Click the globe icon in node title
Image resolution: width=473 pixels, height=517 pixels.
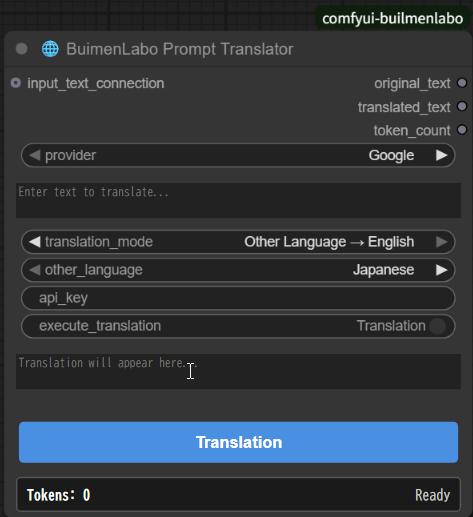[x=50, y=49]
